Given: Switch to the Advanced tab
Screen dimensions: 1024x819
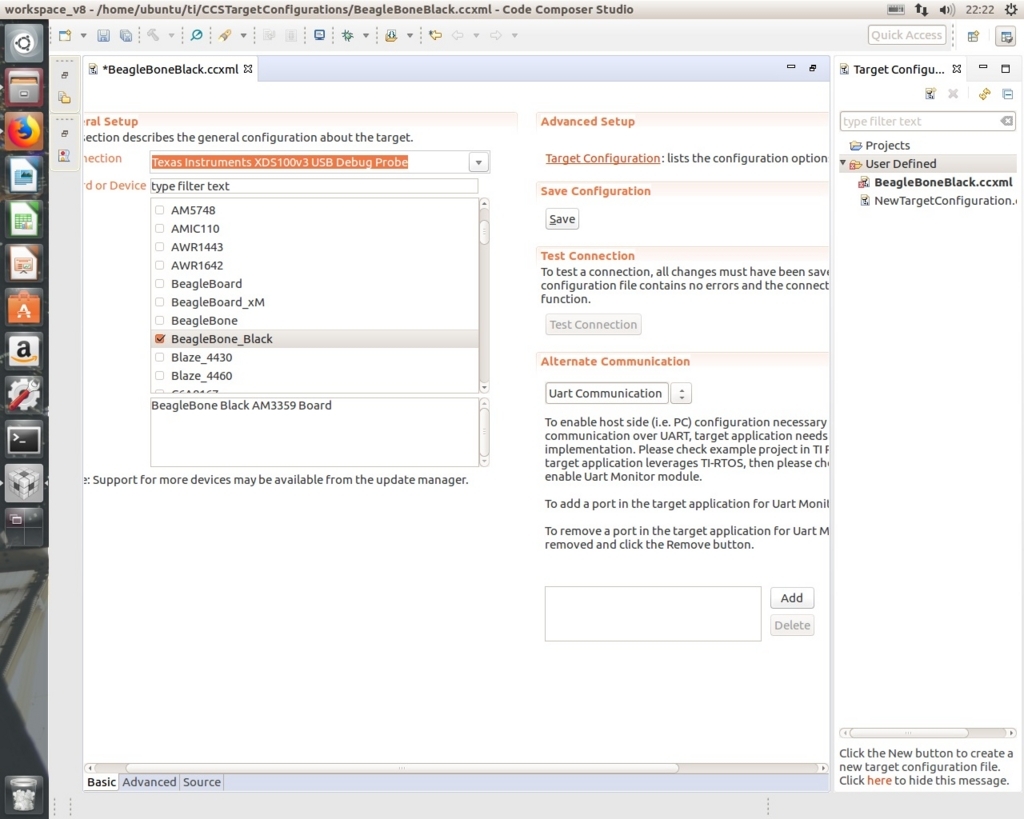Looking at the screenshot, I should coord(149,782).
